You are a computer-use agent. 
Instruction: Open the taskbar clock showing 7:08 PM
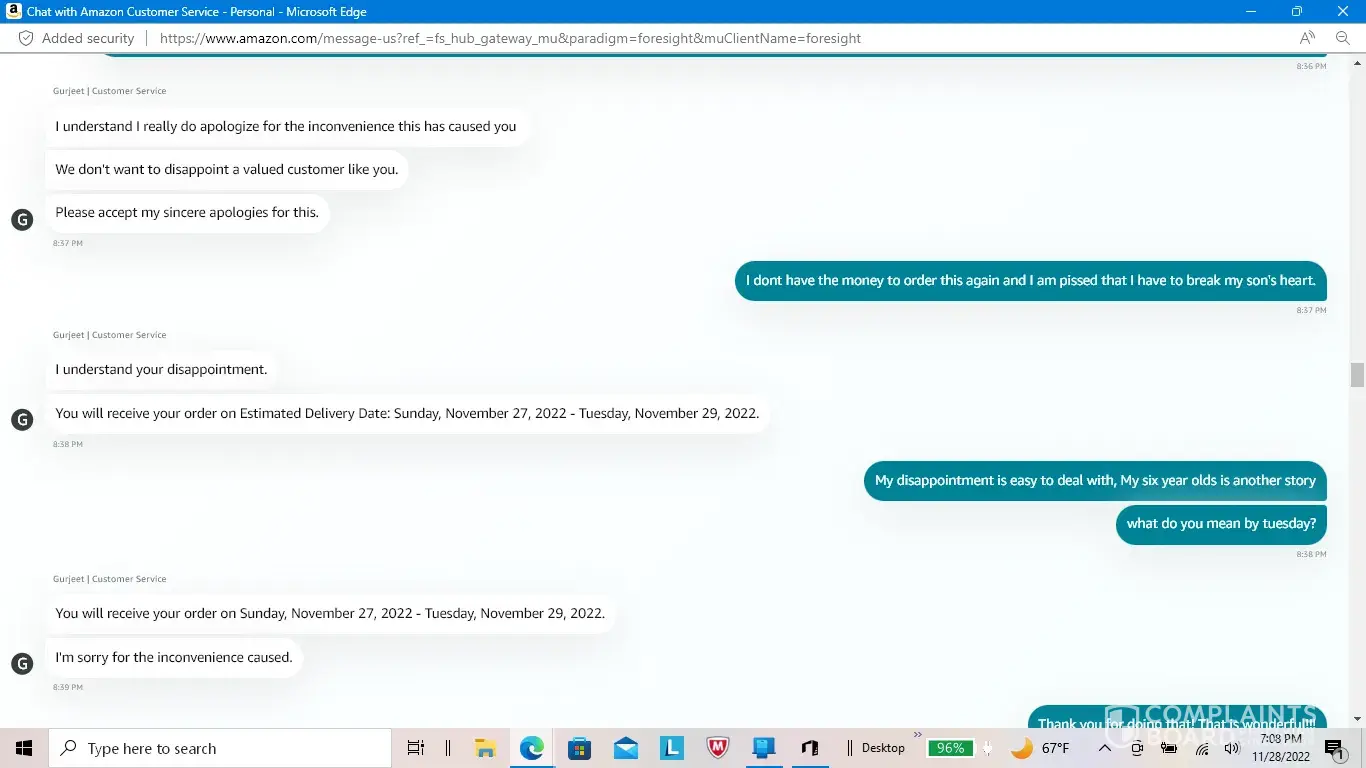tap(1281, 748)
